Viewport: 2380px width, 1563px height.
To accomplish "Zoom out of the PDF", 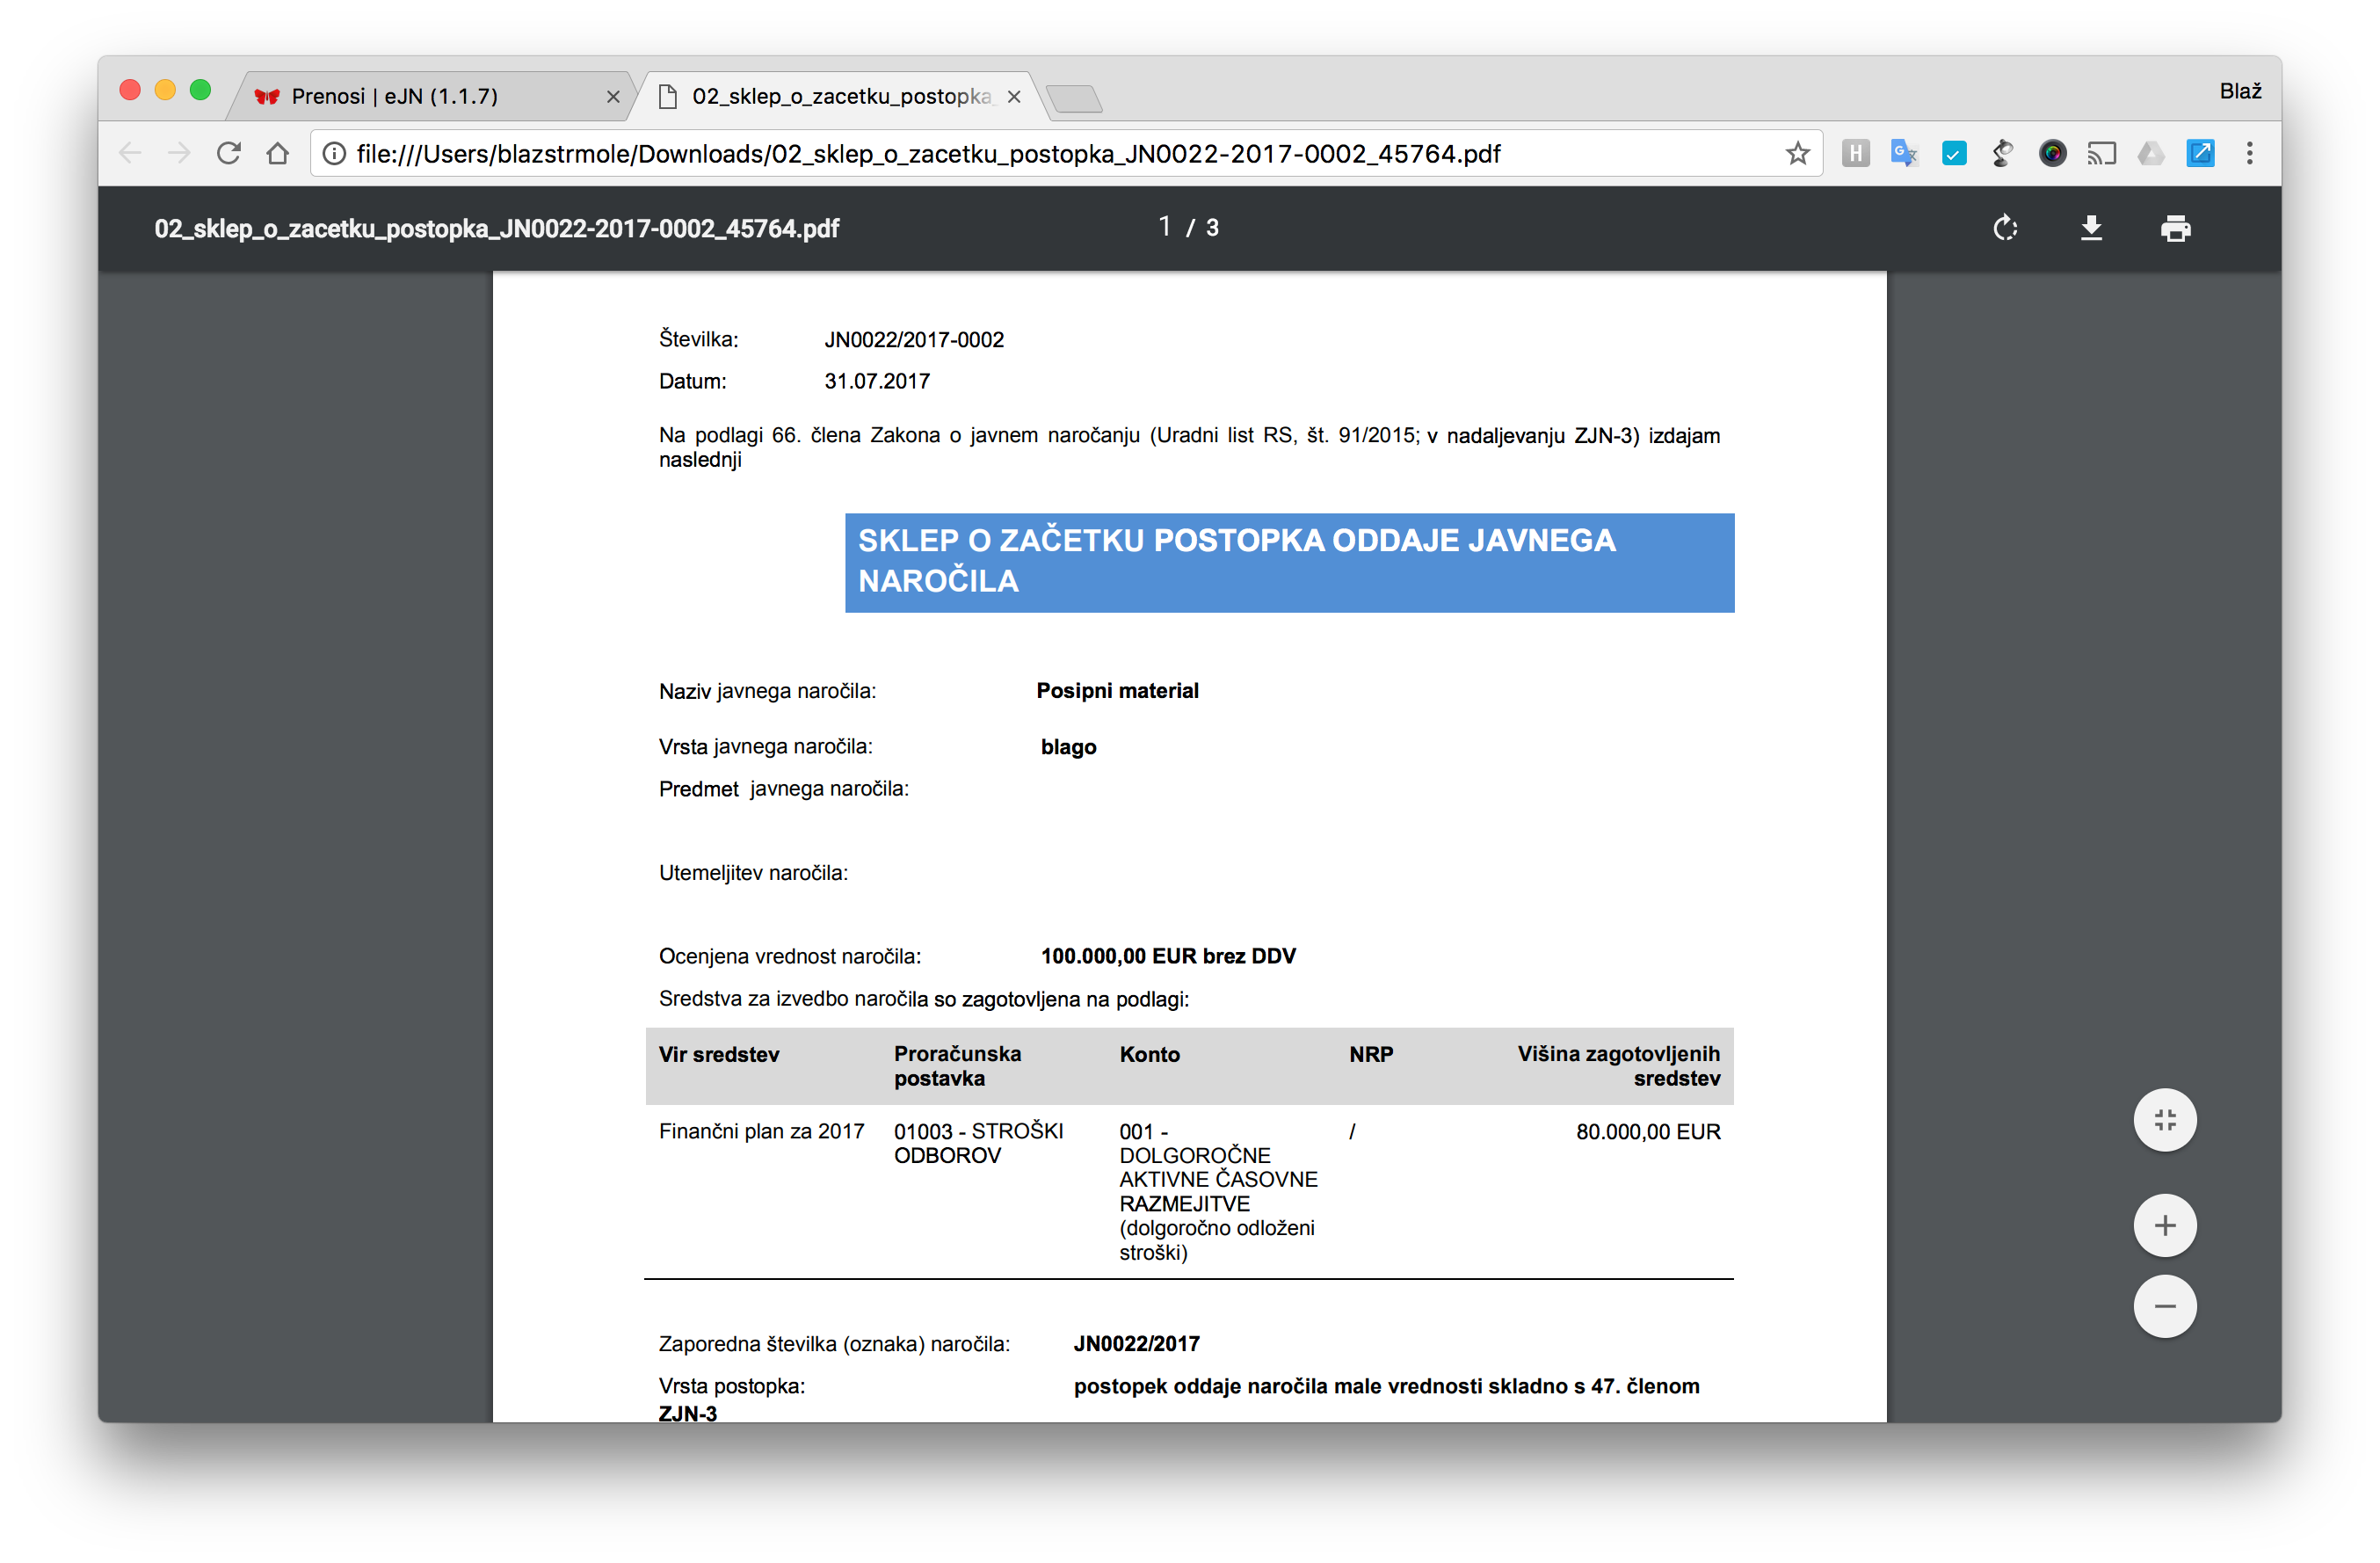I will click(x=2165, y=1306).
